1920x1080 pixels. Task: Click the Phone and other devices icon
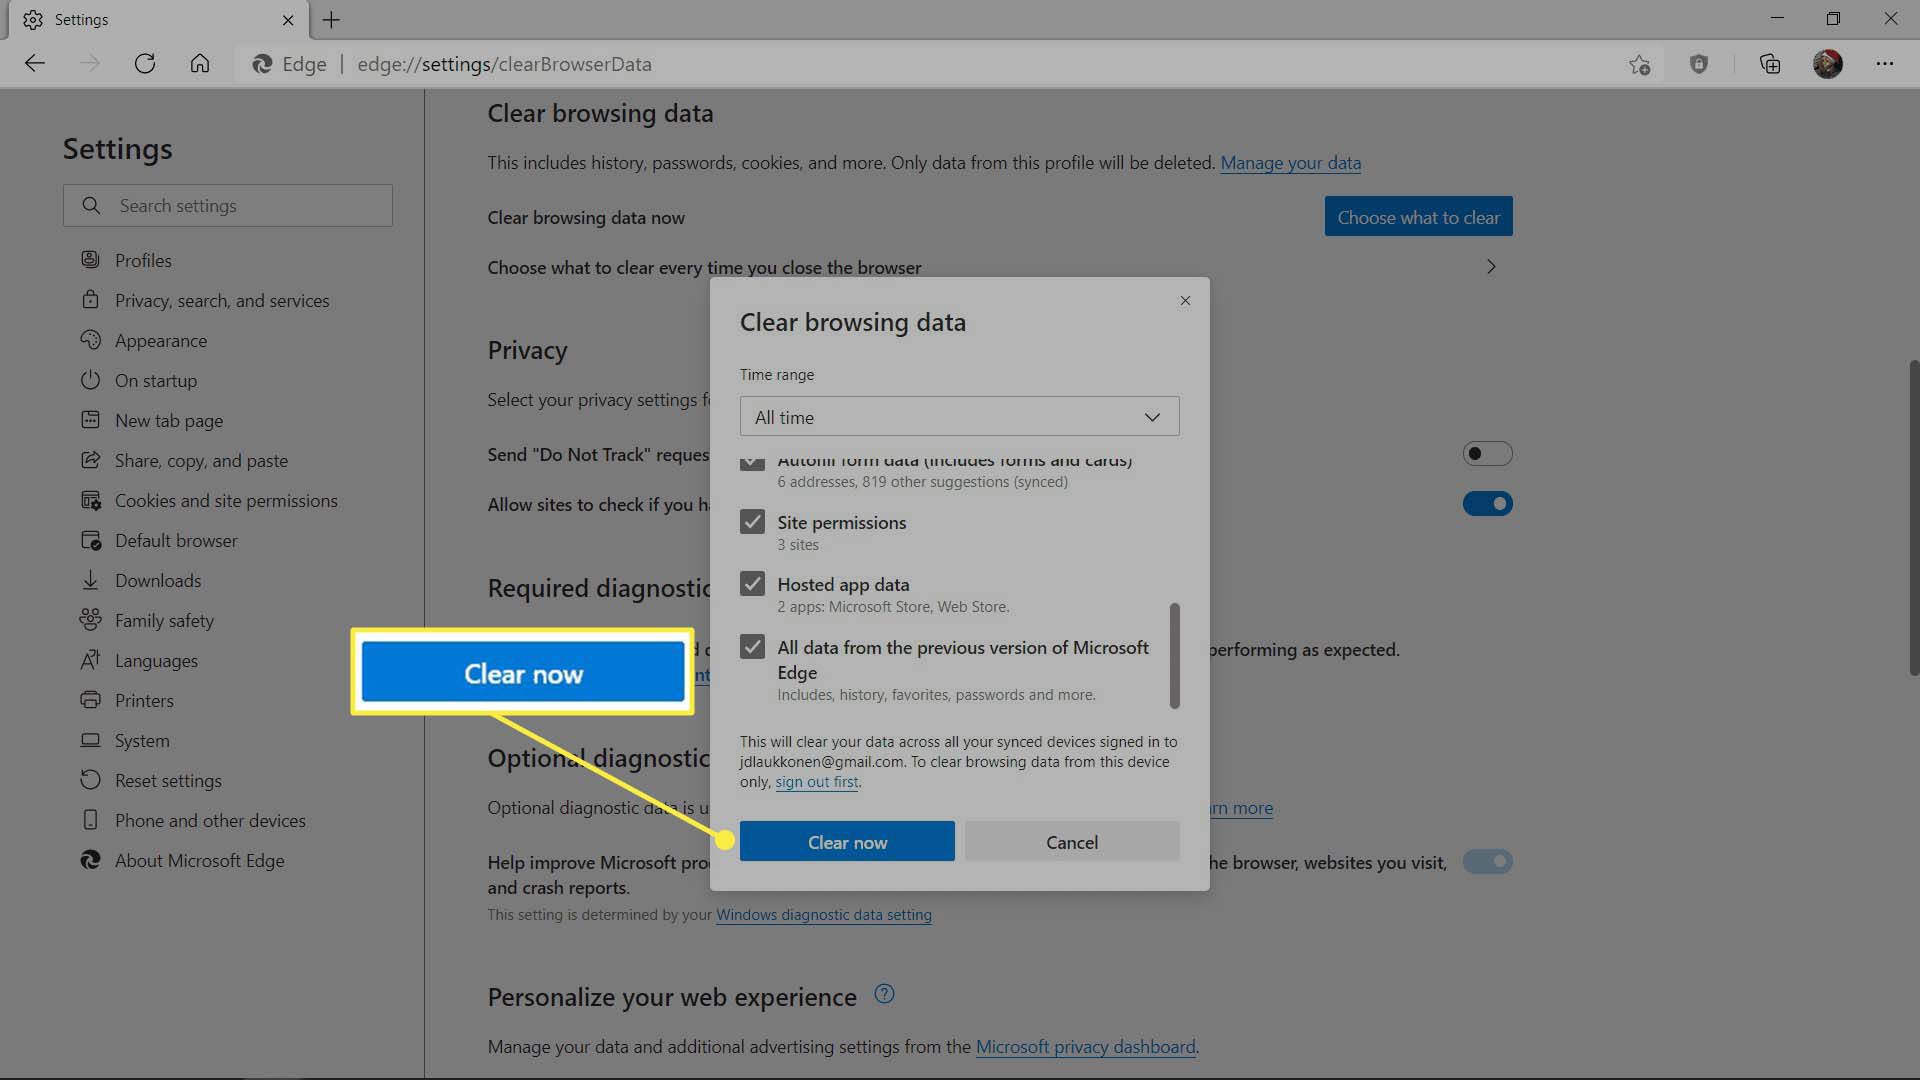click(x=90, y=820)
